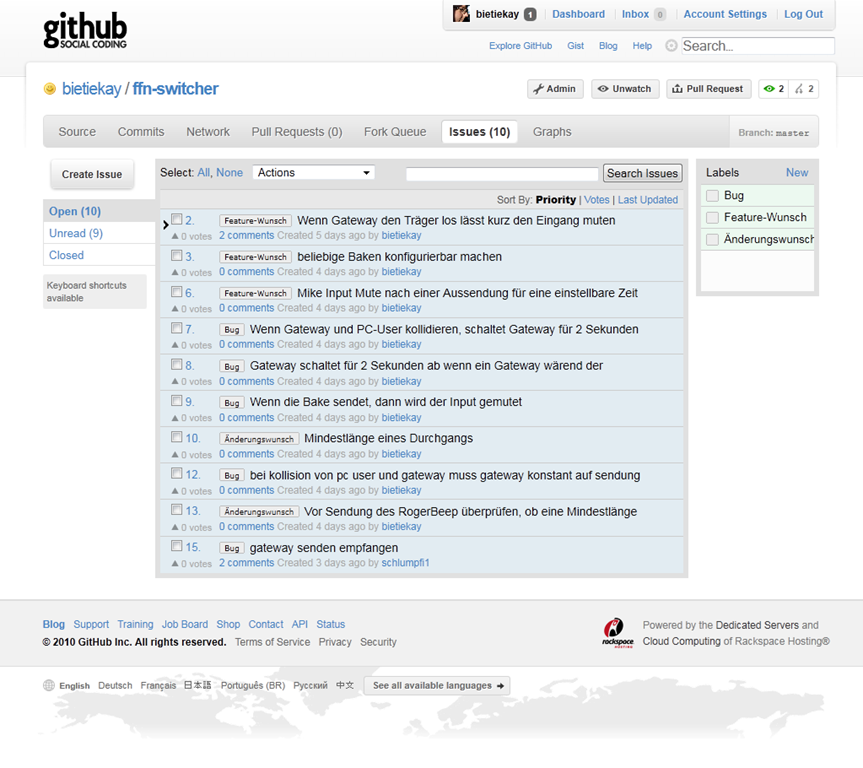Upvote issue 15 using its vote arrow
This screenshot has height=768, width=863.
pyautogui.click(x=175, y=564)
